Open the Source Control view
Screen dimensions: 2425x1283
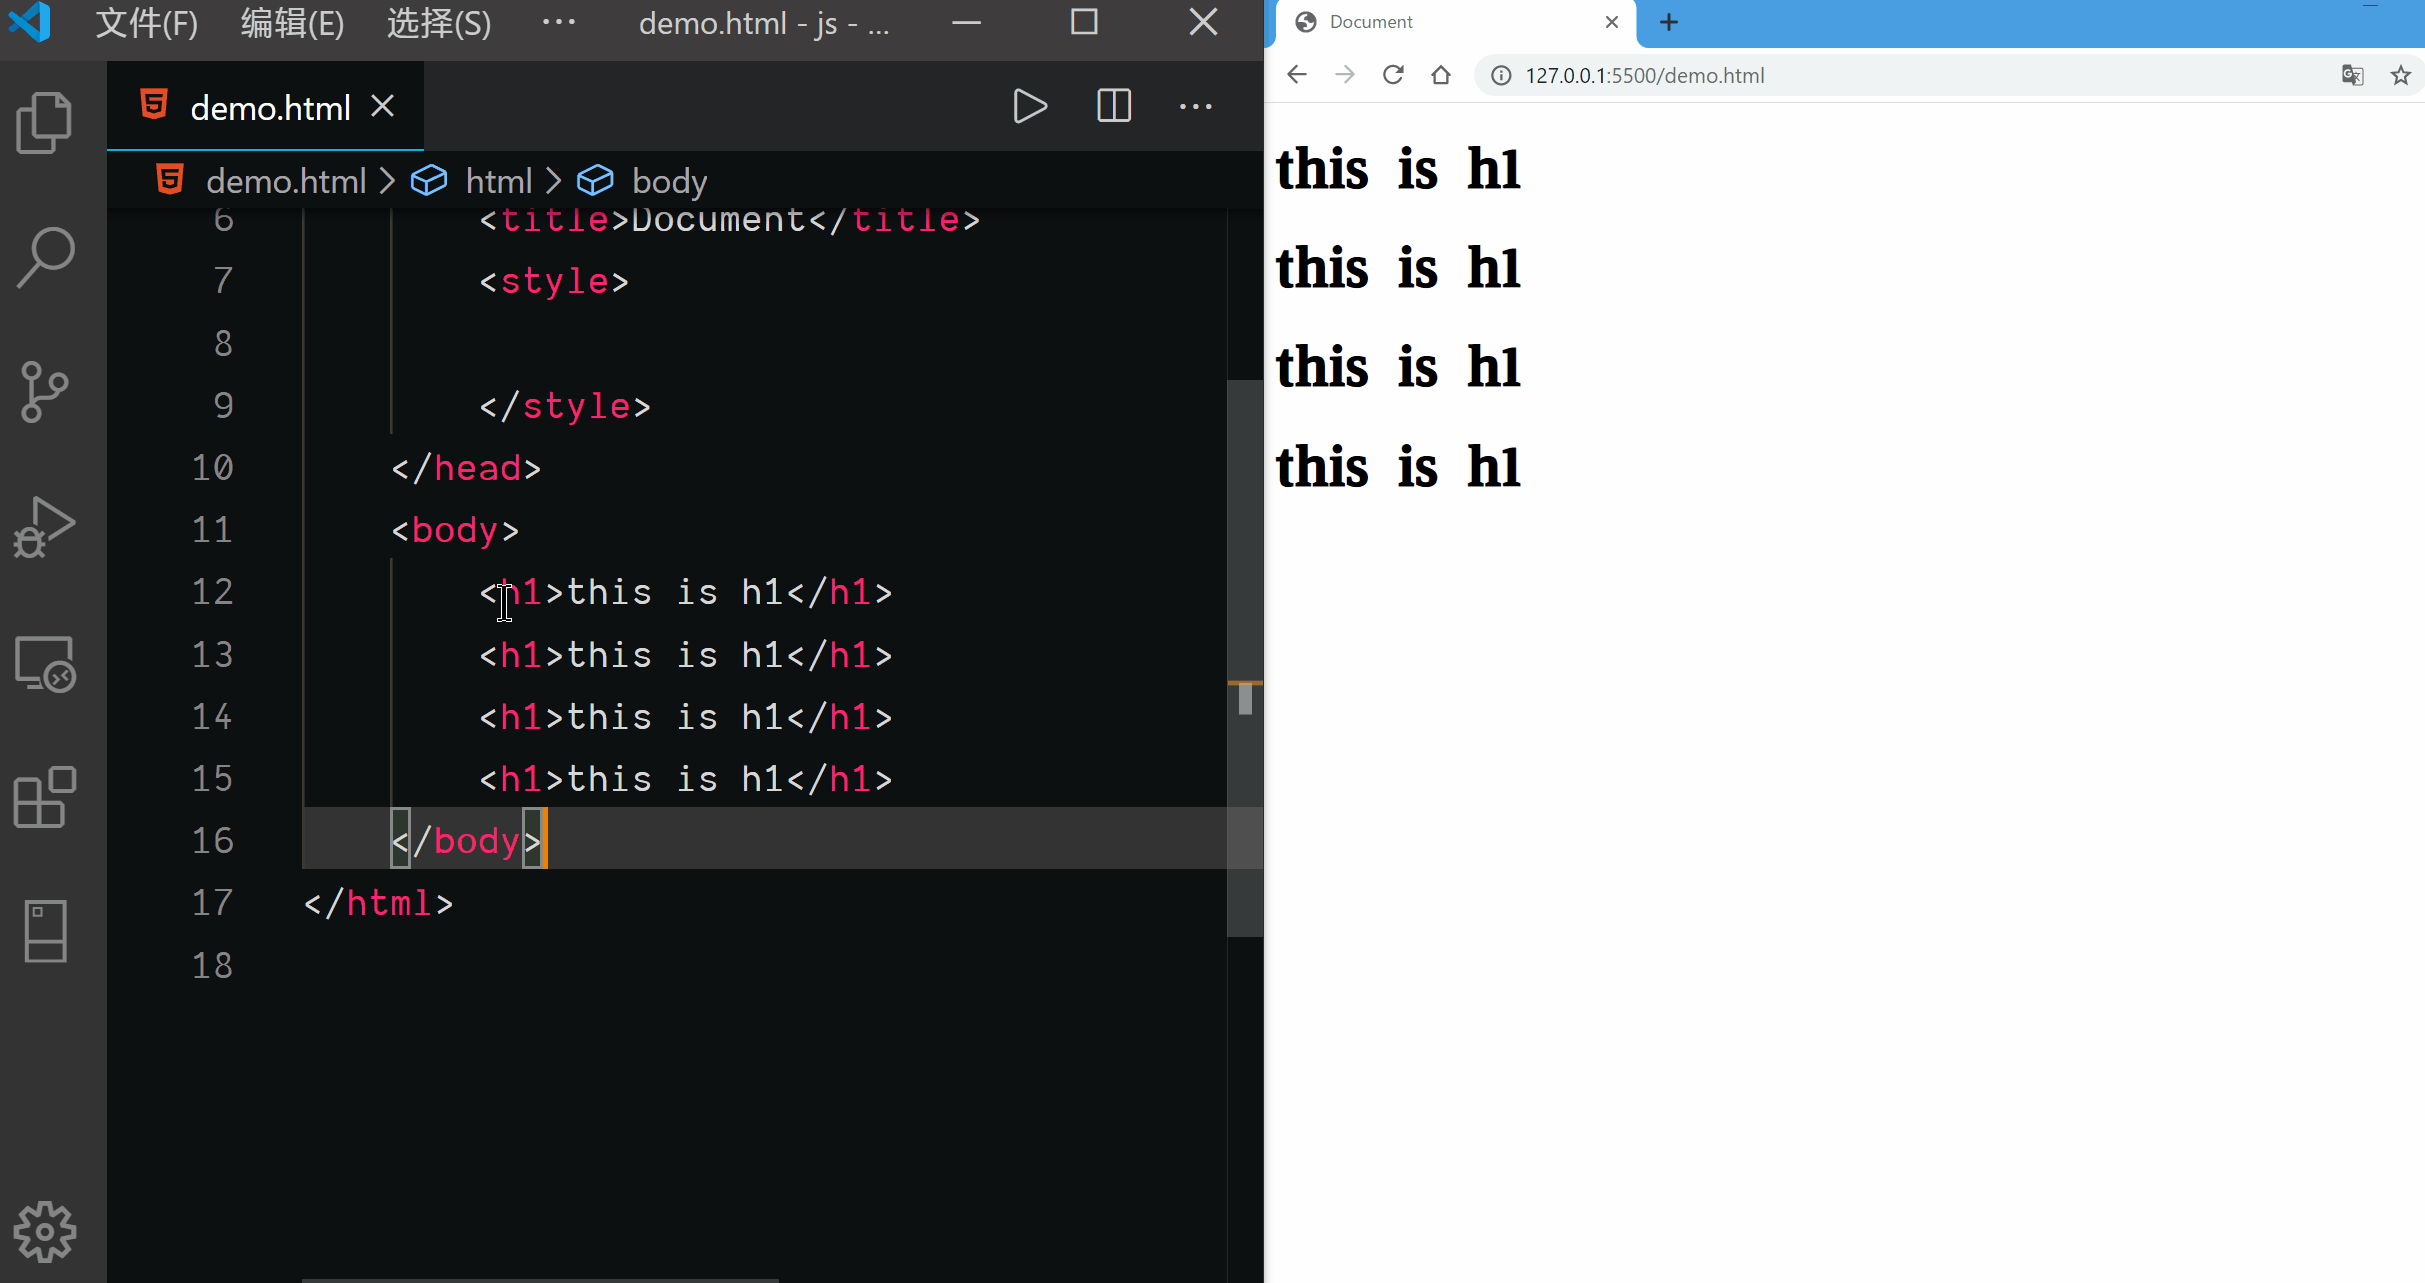[44, 392]
